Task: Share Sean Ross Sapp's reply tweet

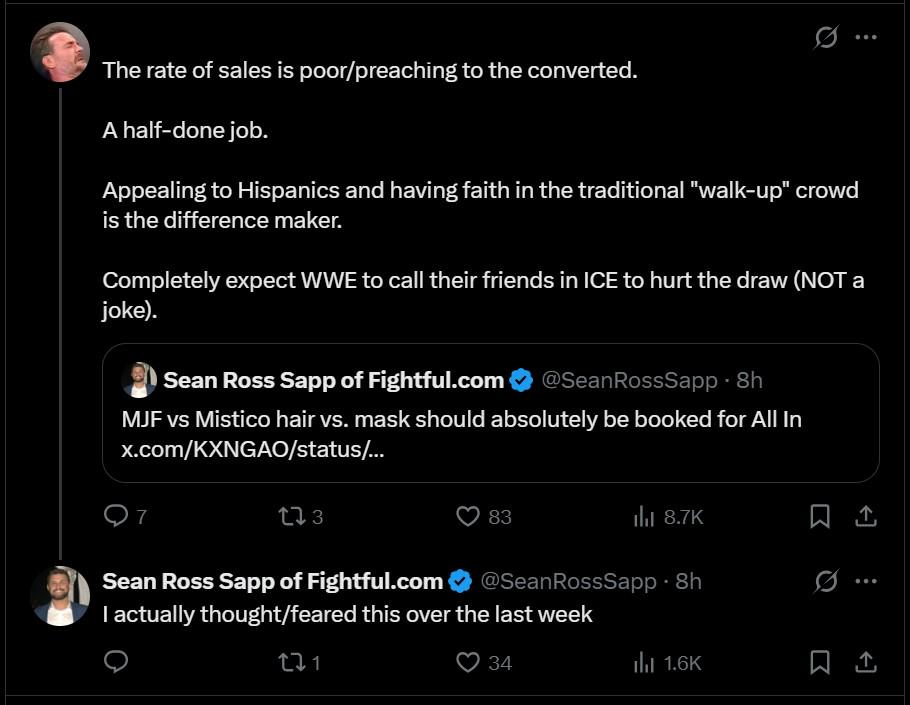Action: (865, 663)
